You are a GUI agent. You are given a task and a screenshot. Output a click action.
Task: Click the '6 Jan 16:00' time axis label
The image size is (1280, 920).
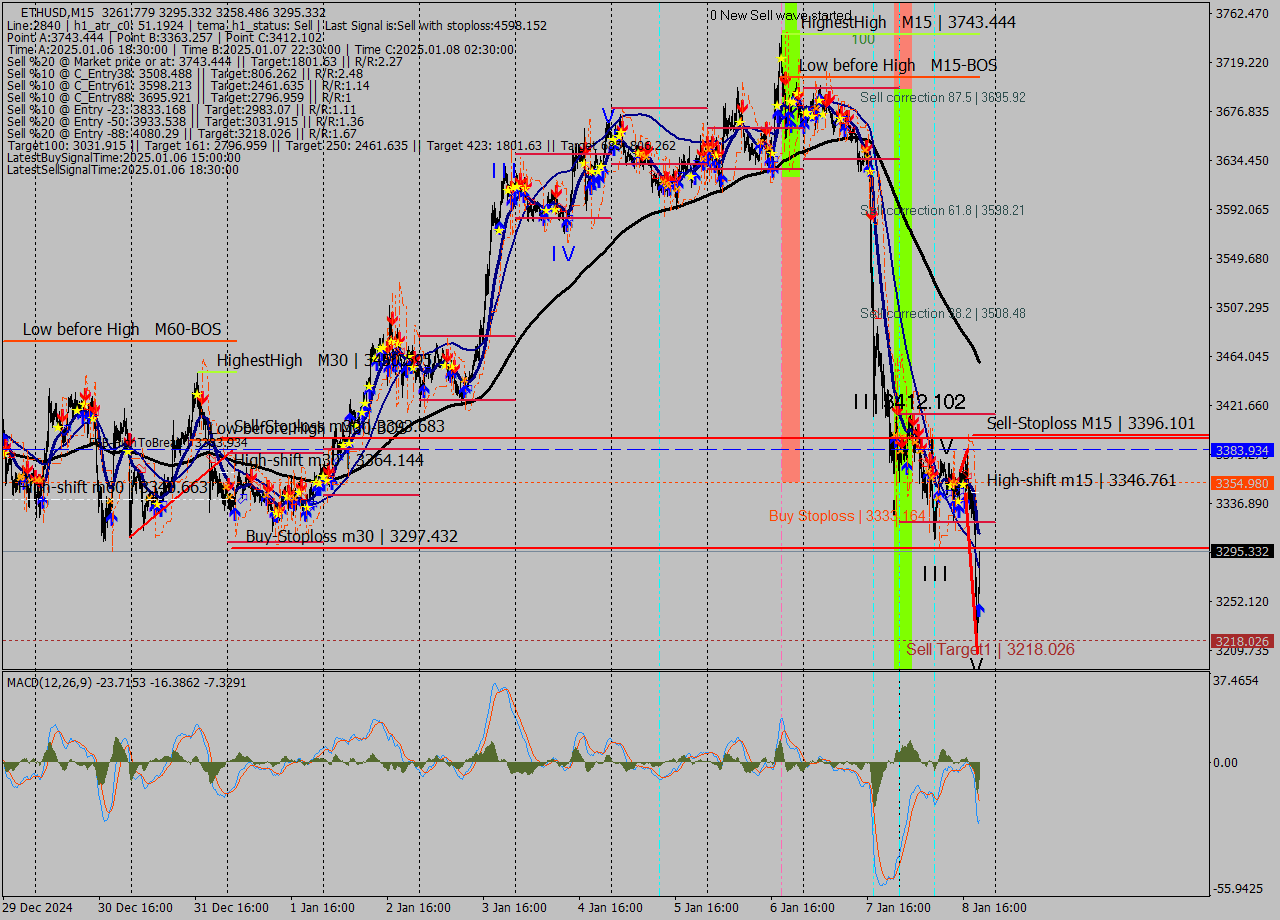tap(802, 908)
